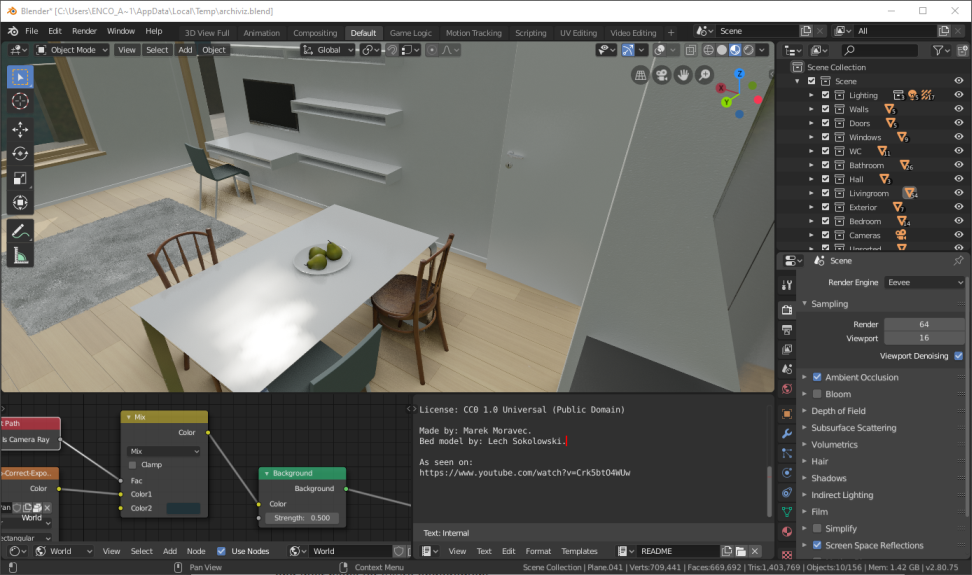The image size is (972, 575).
Task: Click the Color2 swatch on Mix node
Action: [183, 508]
